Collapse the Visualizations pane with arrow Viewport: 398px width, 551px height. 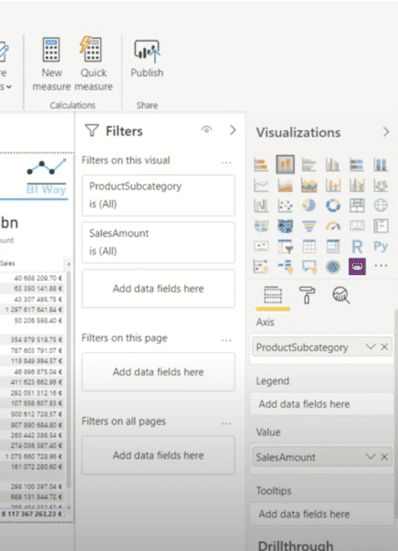point(386,132)
